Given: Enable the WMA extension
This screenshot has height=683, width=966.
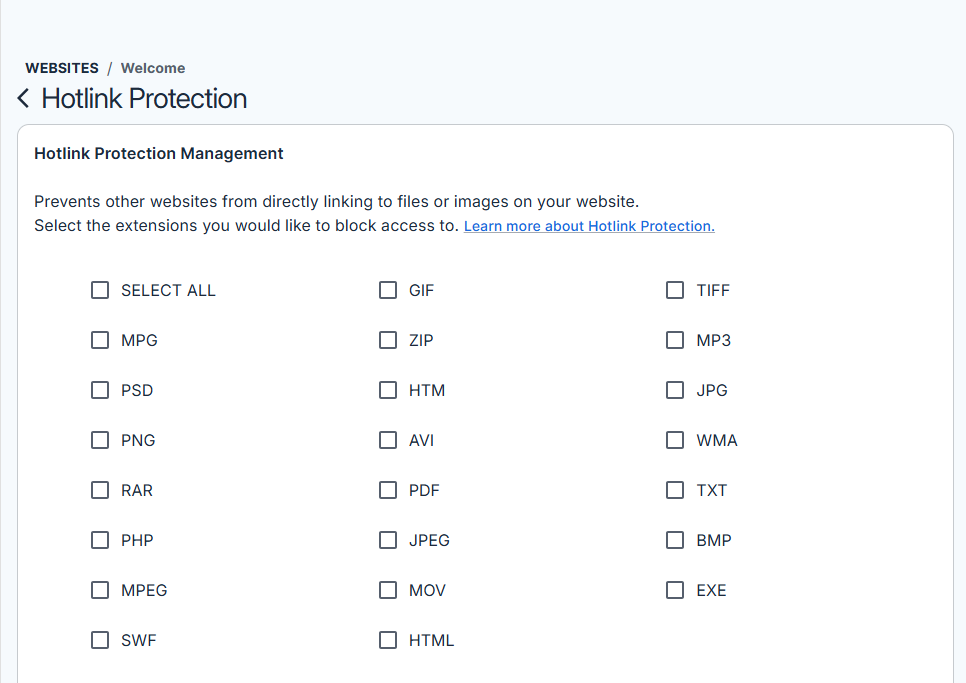Looking at the screenshot, I should pyautogui.click(x=675, y=440).
